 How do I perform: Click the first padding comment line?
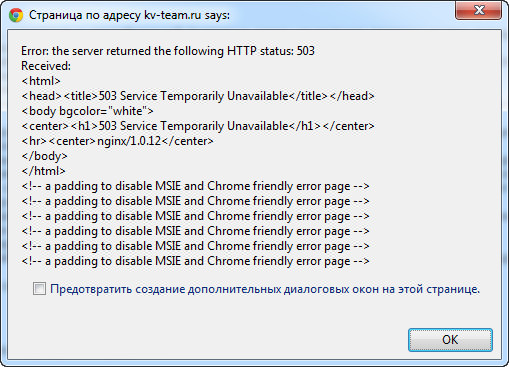[195, 186]
